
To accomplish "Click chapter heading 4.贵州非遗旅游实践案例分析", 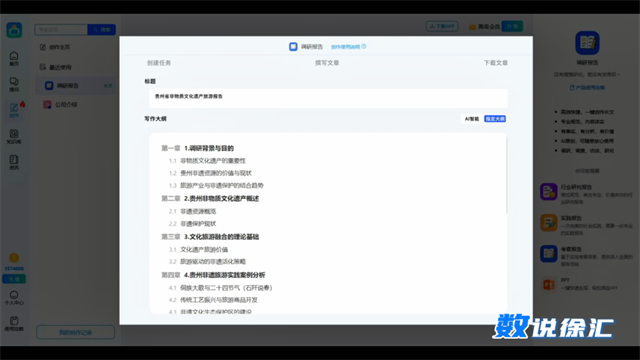I will (224, 275).
